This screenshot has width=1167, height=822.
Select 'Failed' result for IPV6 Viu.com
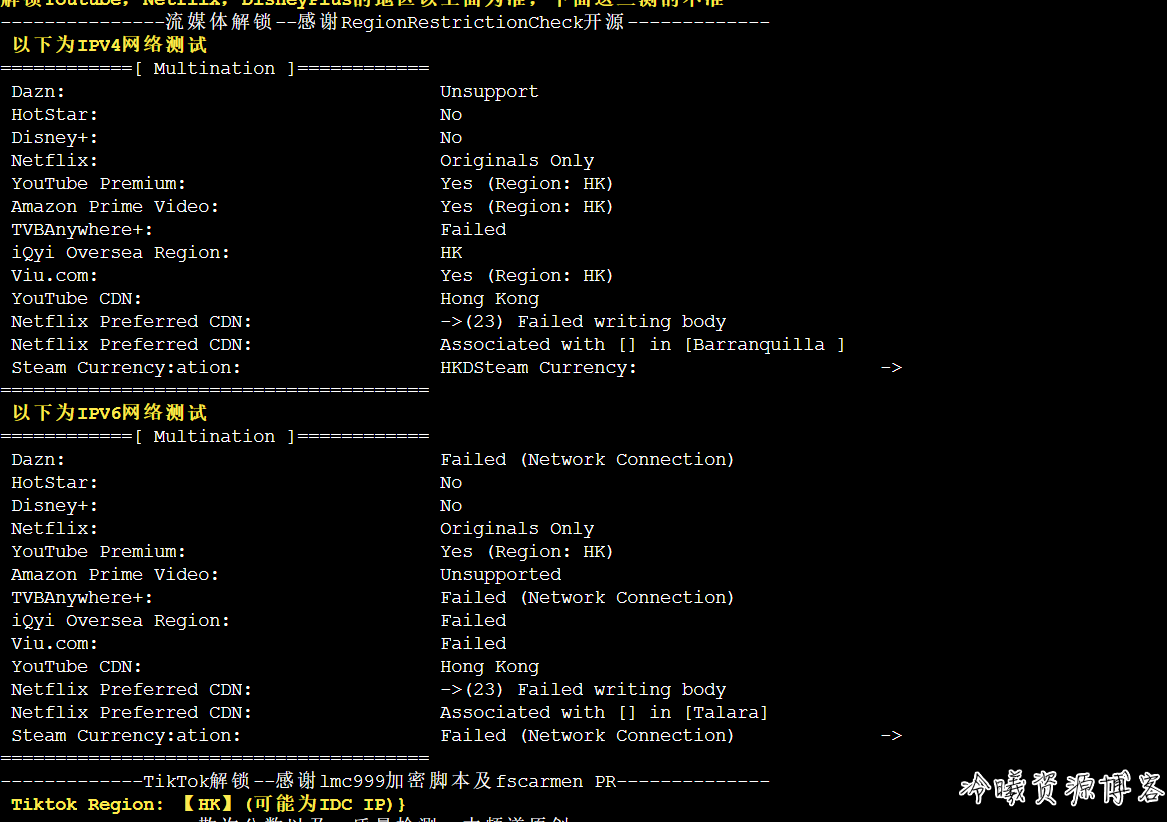click(473, 644)
